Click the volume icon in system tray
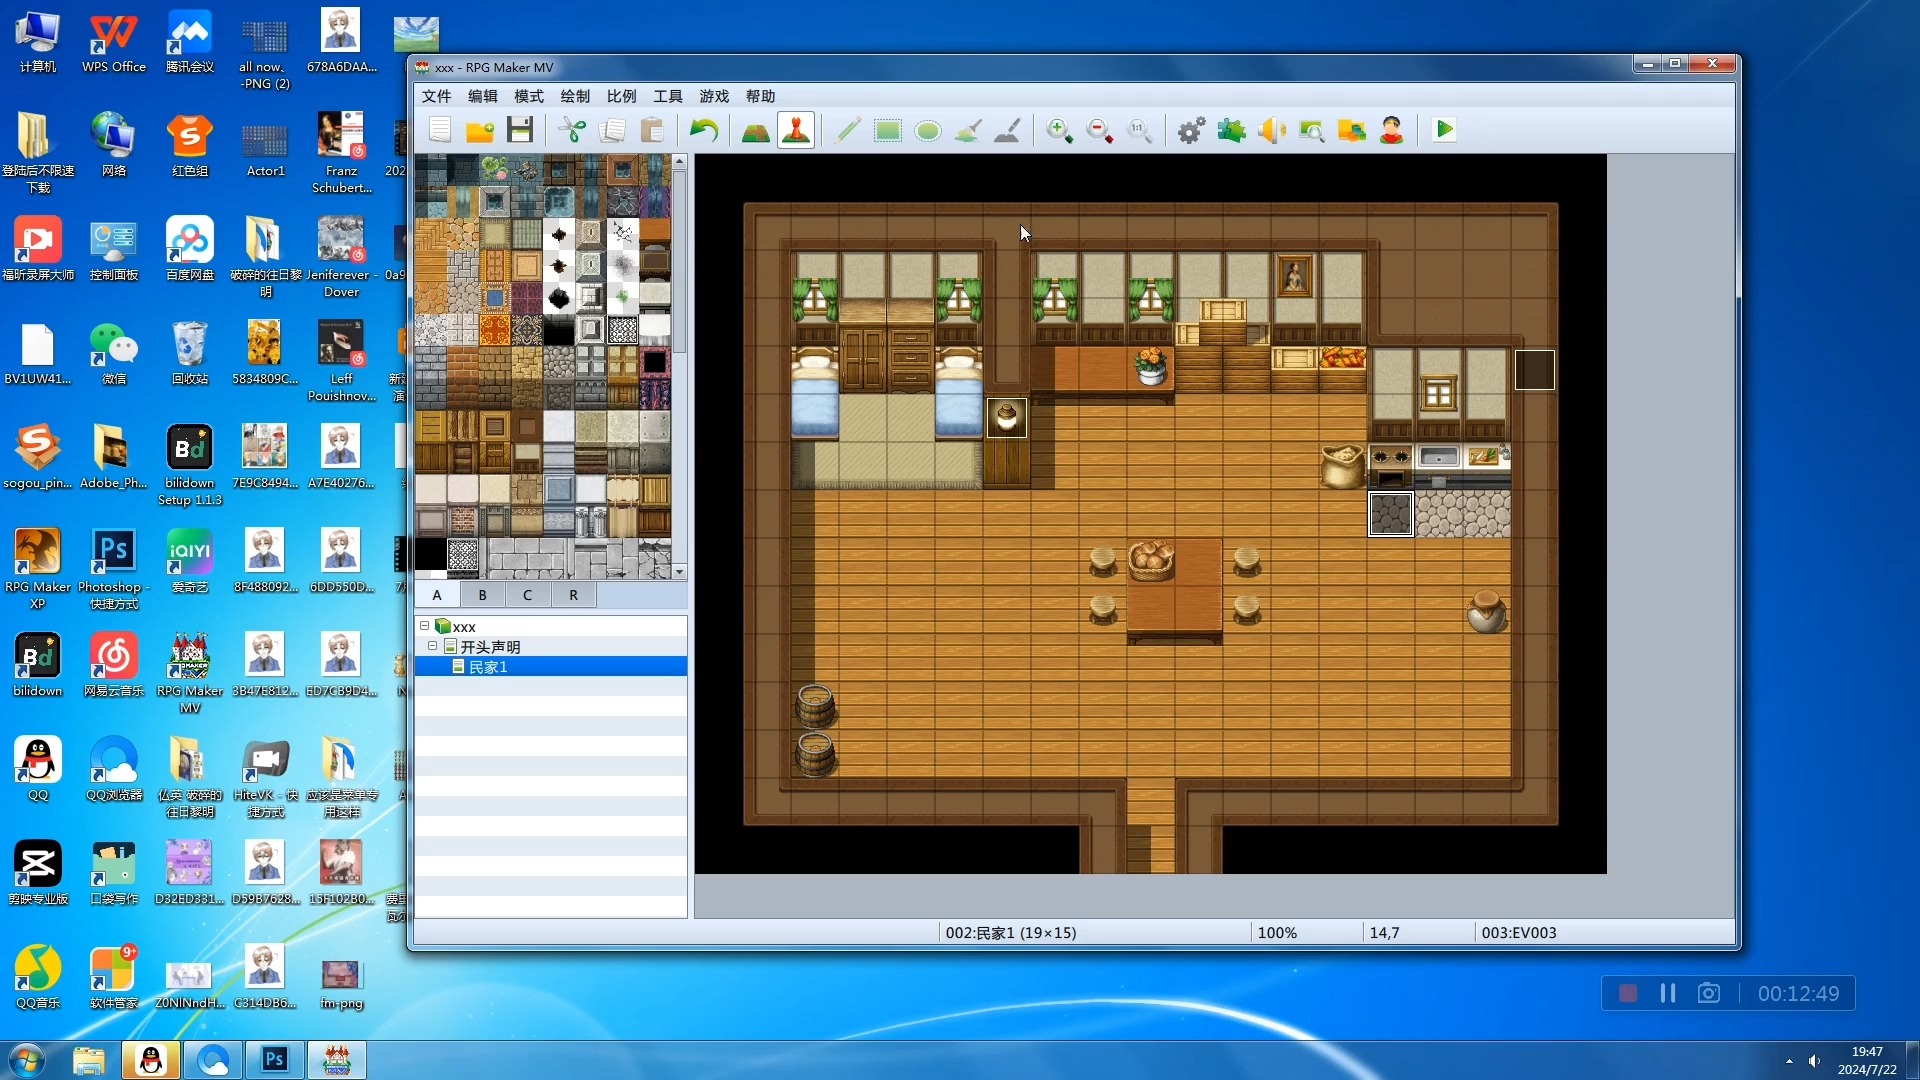The image size is (1920, 1080). [x=1814, y=1061]
